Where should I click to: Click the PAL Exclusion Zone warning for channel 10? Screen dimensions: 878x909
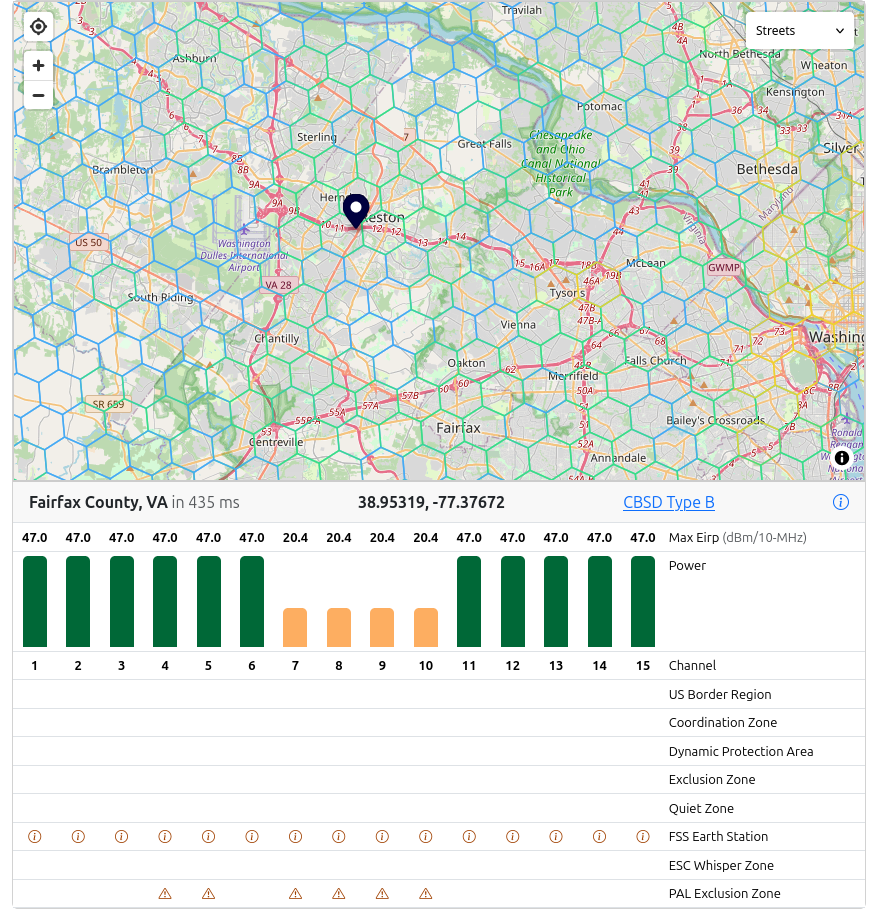425,893
